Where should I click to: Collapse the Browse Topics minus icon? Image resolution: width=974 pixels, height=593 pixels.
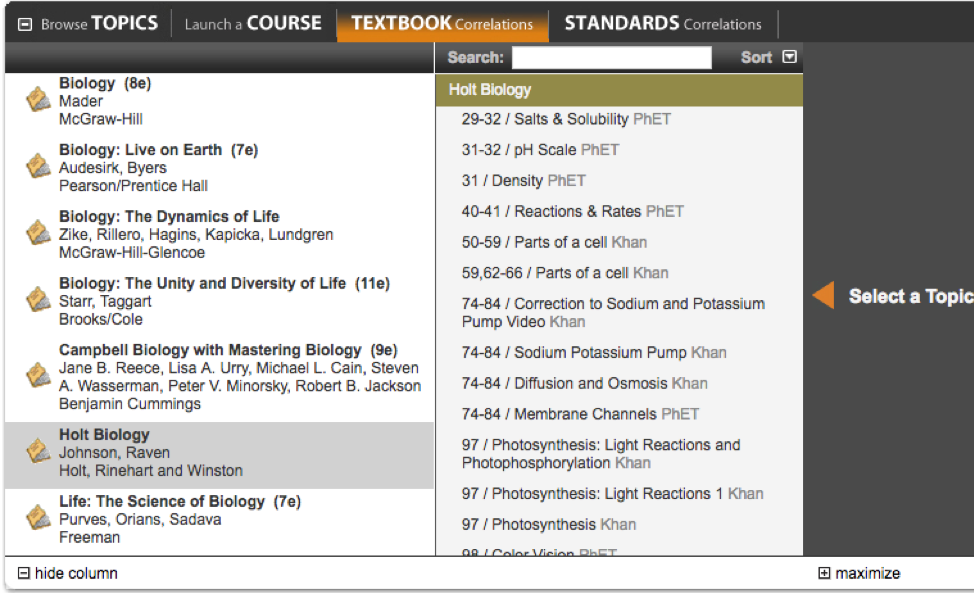pos(25,24)
